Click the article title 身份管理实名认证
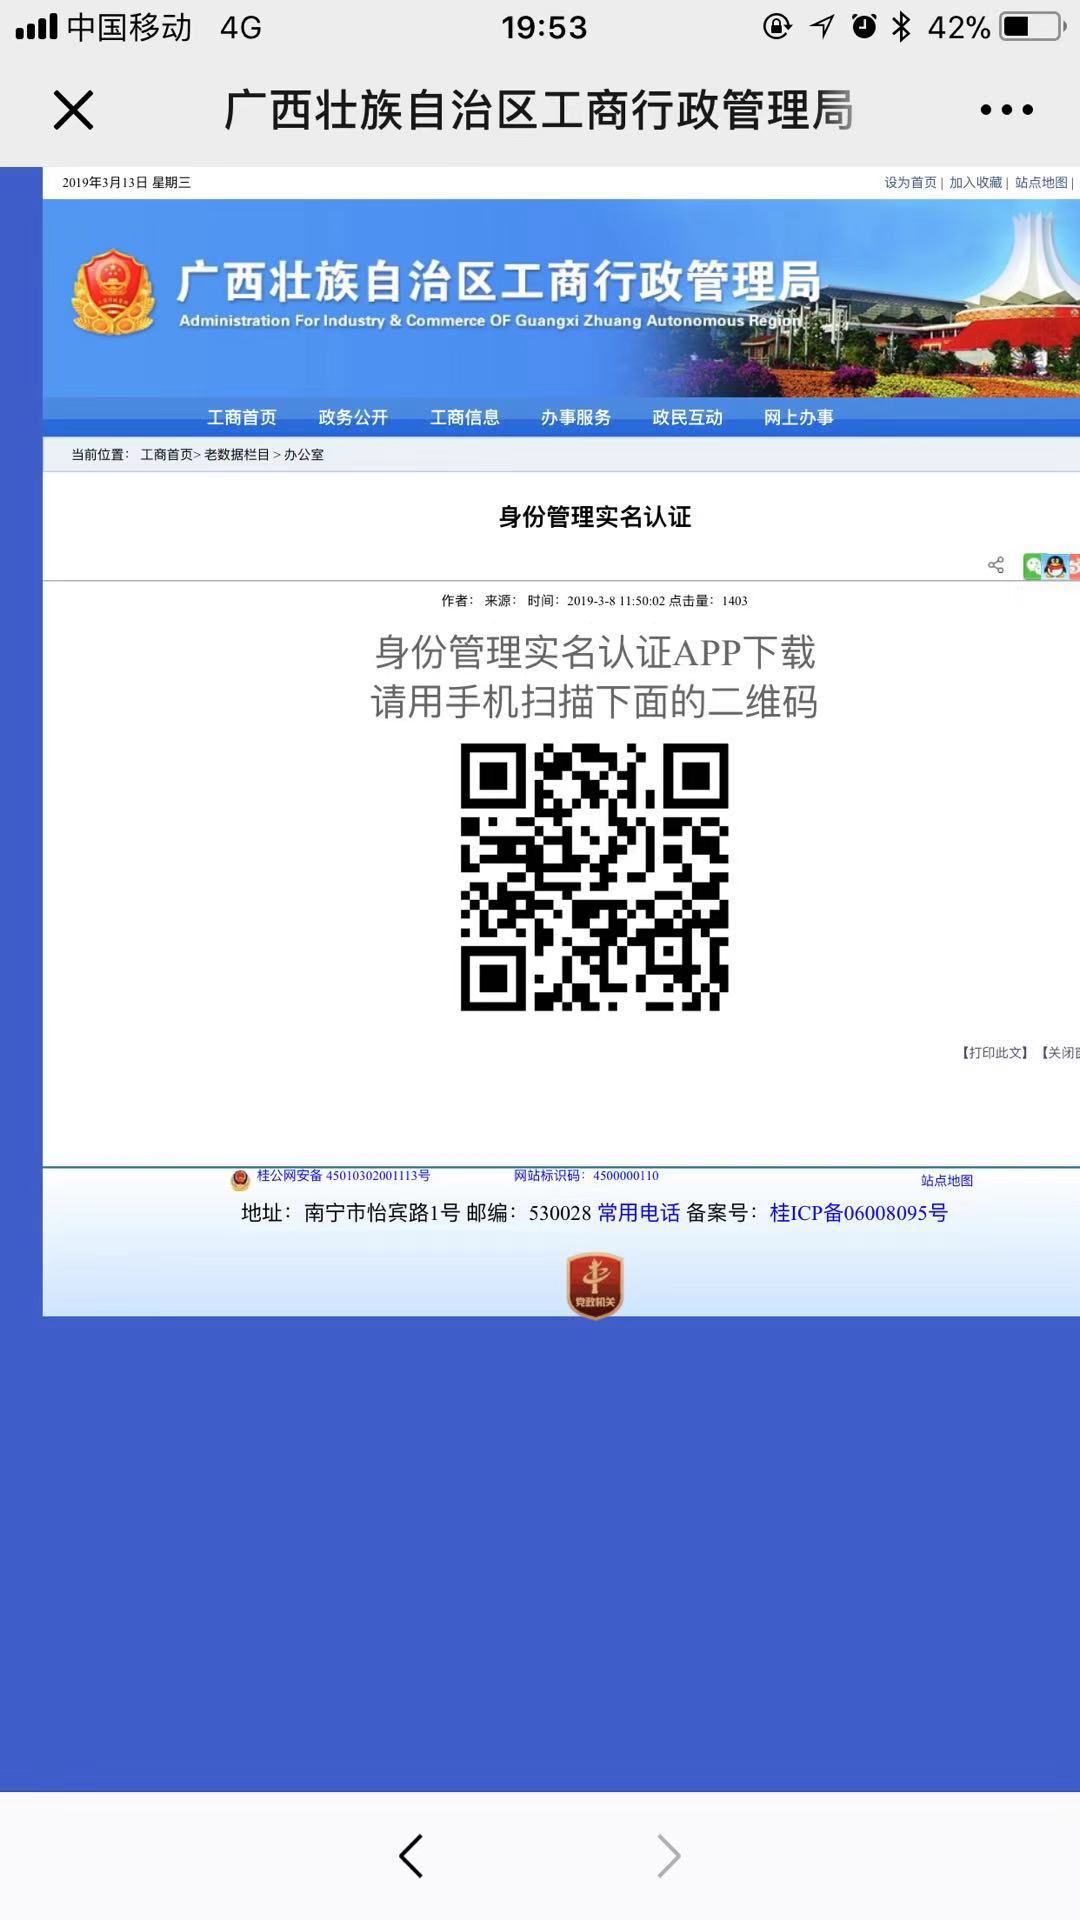The image size is (1080, 1920). 595,516
